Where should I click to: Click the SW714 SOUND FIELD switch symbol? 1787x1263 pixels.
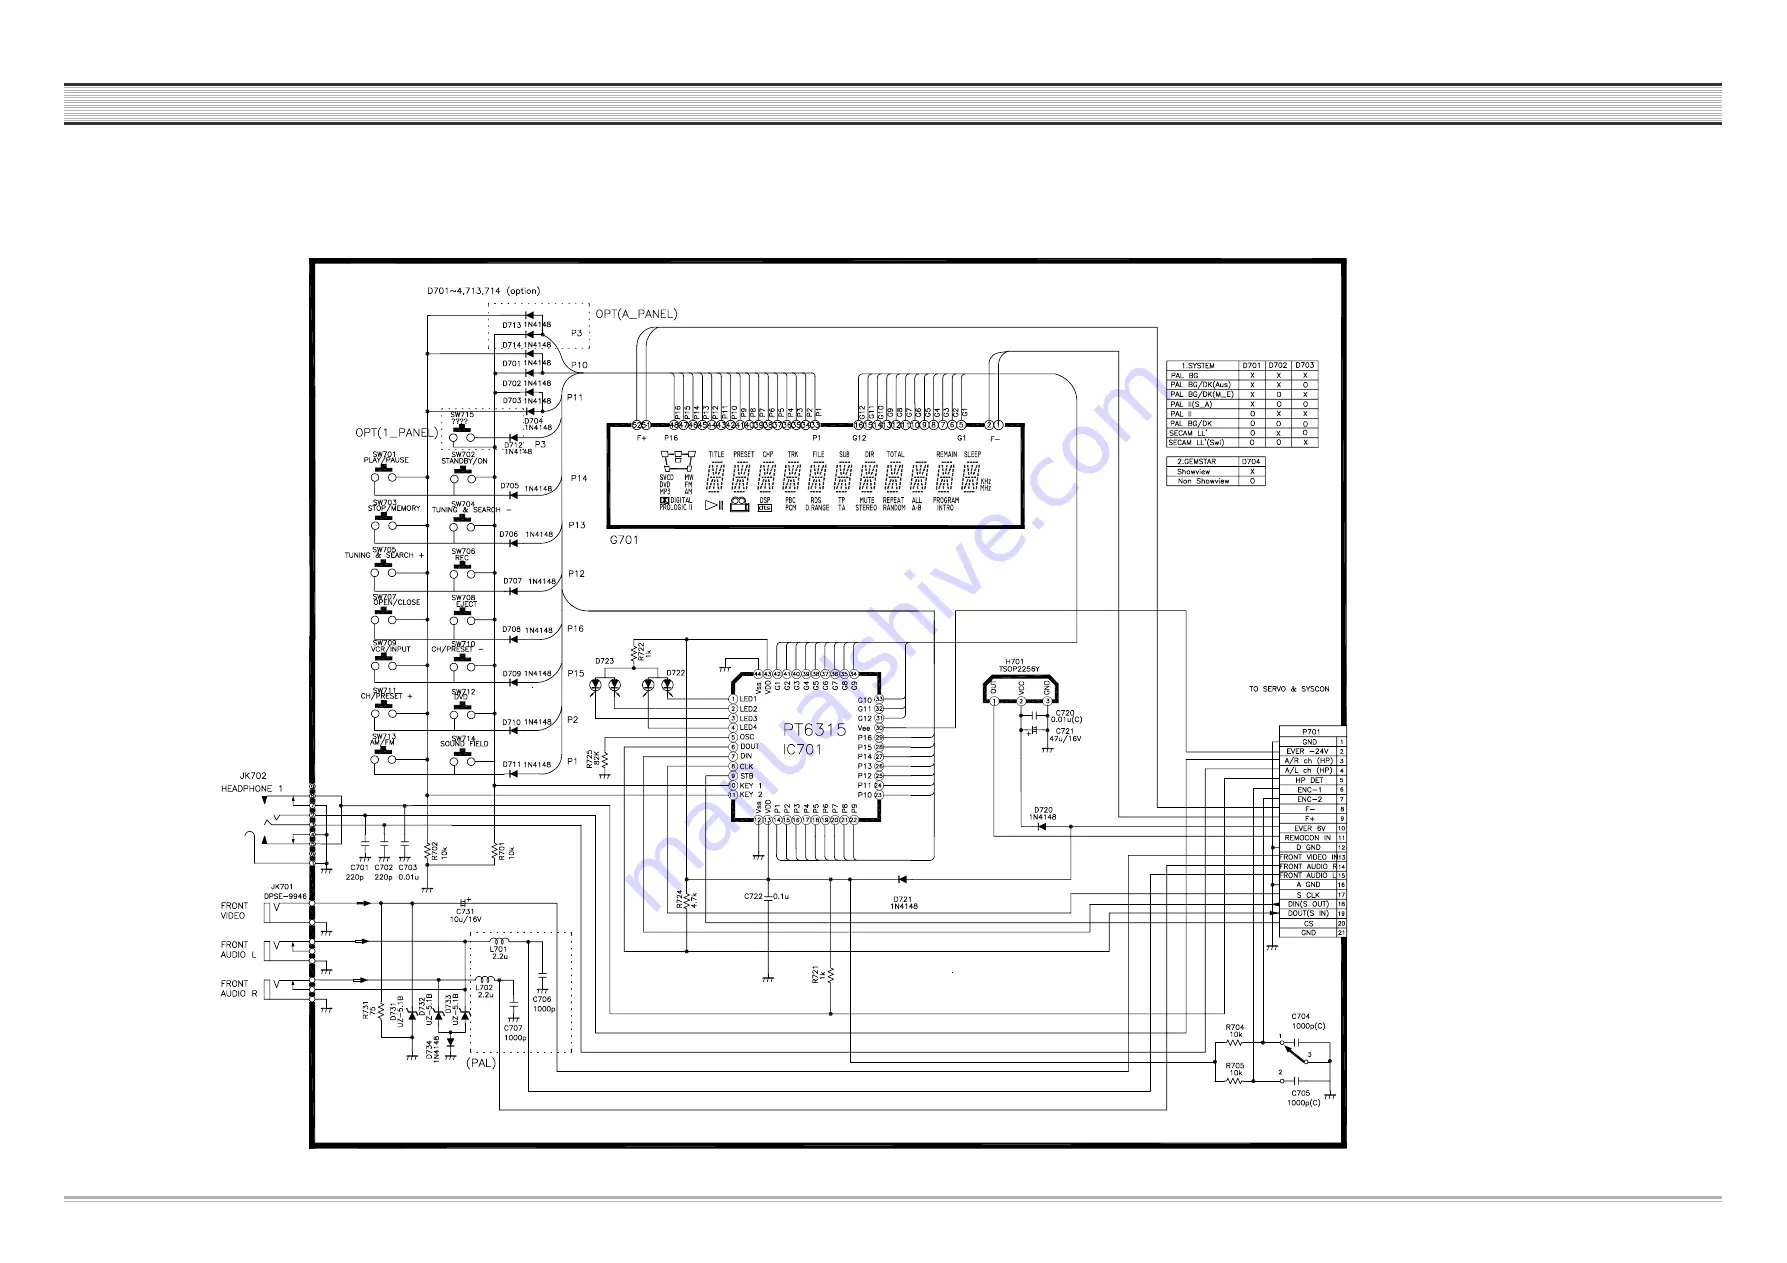point(463,758)
